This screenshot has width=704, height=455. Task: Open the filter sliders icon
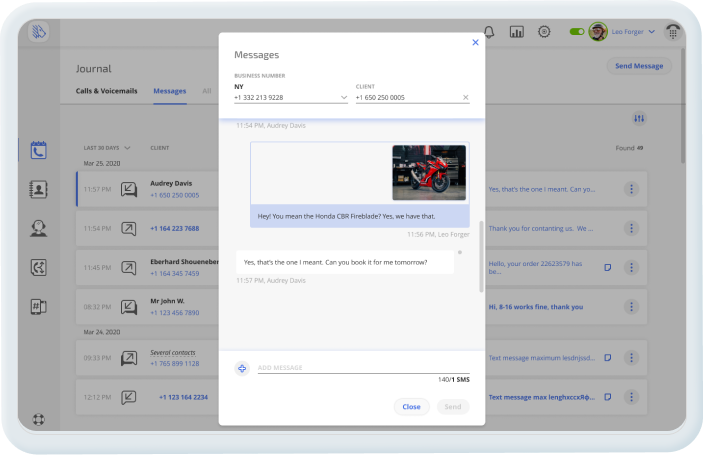pyautogui.click(x=639, y=119)
